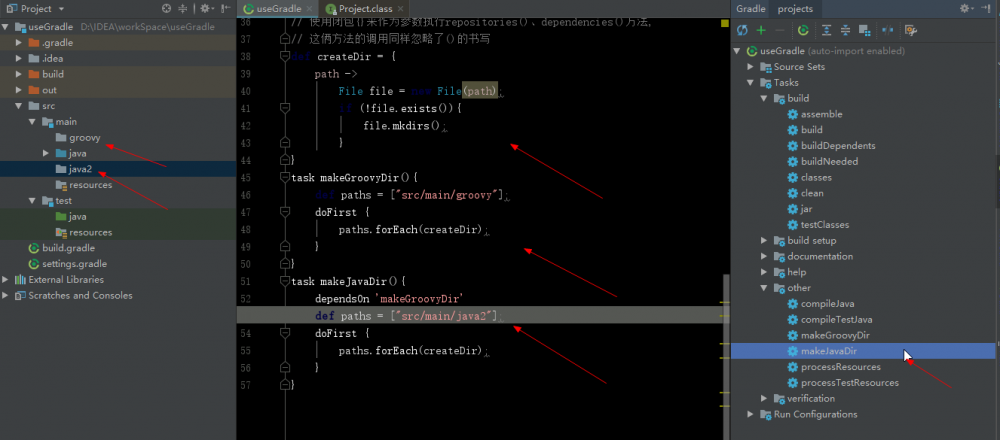This screenshot has height=440, width=1000.
Task: Select the makeGroovyDir Gradle task
Action: click(835, 335)
